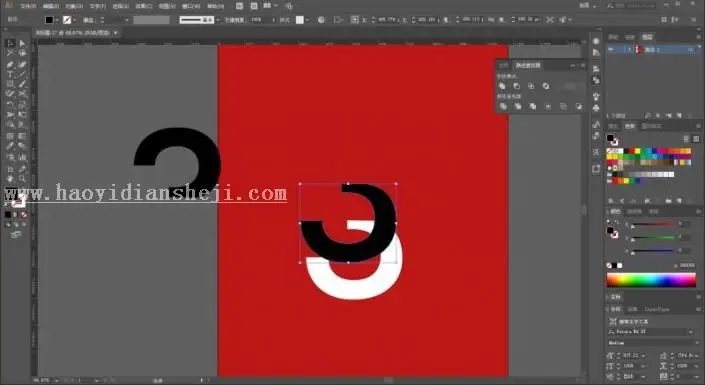
Task: Select the Type tool
Action: [x=10, y=74]
